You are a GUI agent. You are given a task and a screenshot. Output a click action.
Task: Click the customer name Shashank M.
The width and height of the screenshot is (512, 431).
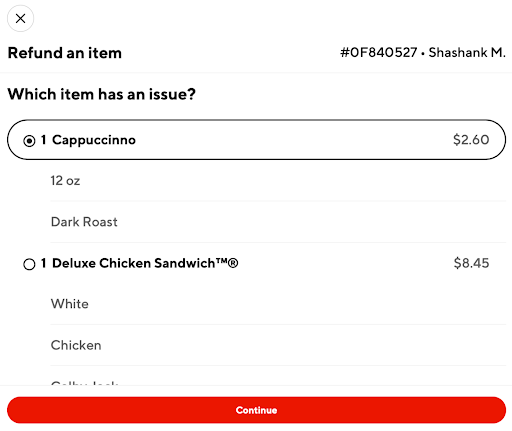(x=467, y=53)
